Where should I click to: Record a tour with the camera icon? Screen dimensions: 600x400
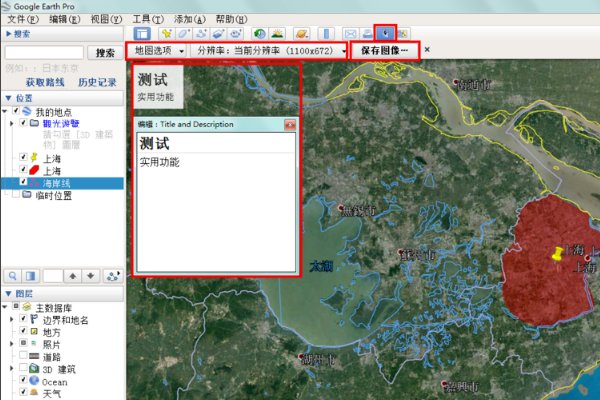(236, 34)
